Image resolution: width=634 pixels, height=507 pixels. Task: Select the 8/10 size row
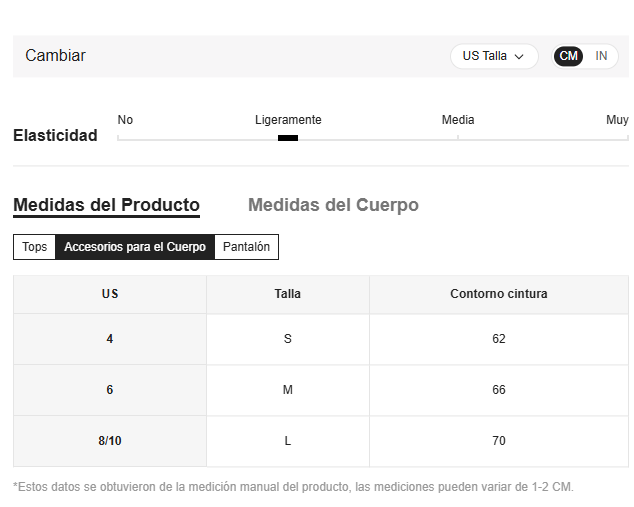pyautogui.click(x=321, y=441)
